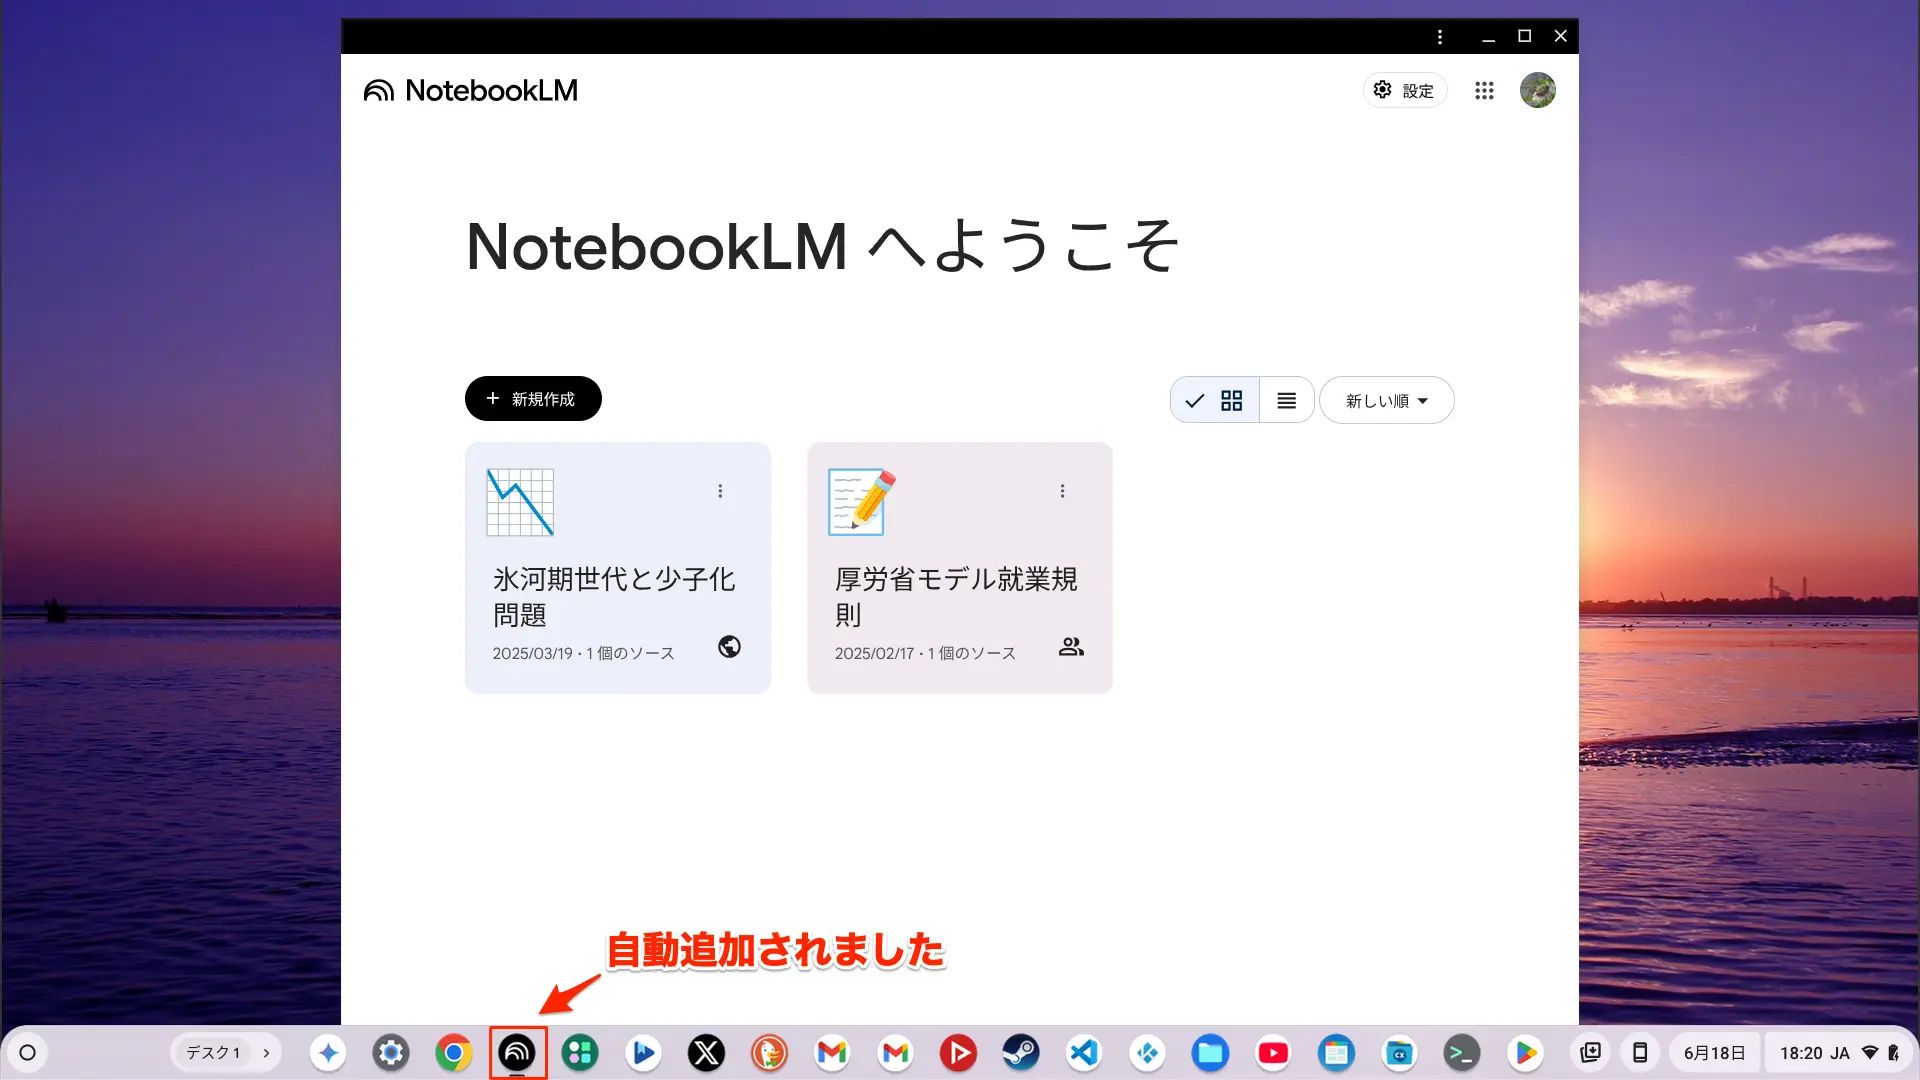This screenshot has width=1920, height=1080.
Task: Launch Chrome from the shelf
Action: point(454,1053)
